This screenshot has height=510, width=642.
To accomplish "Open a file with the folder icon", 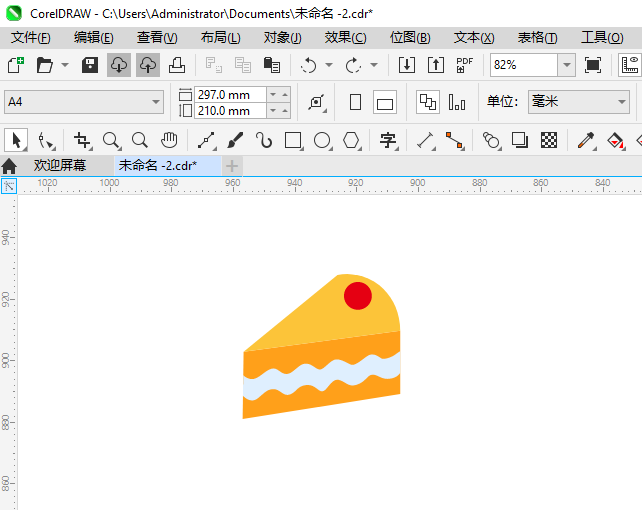I will pos(44,65).
